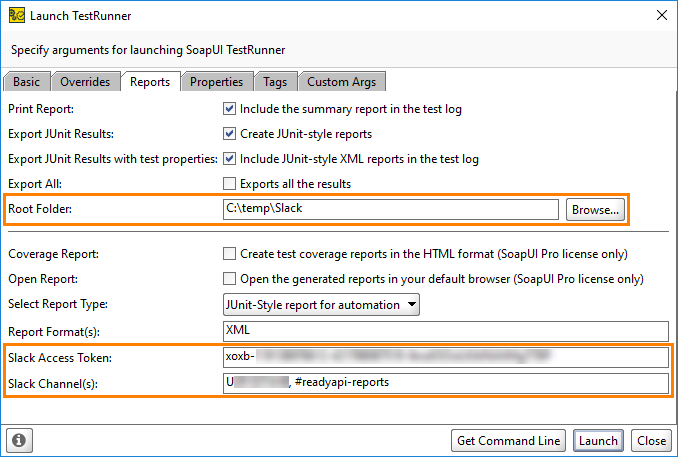The width and height of the screenshot is (678, 457).
Task: Click the Root Folder: label
Action: pos(40,209)
